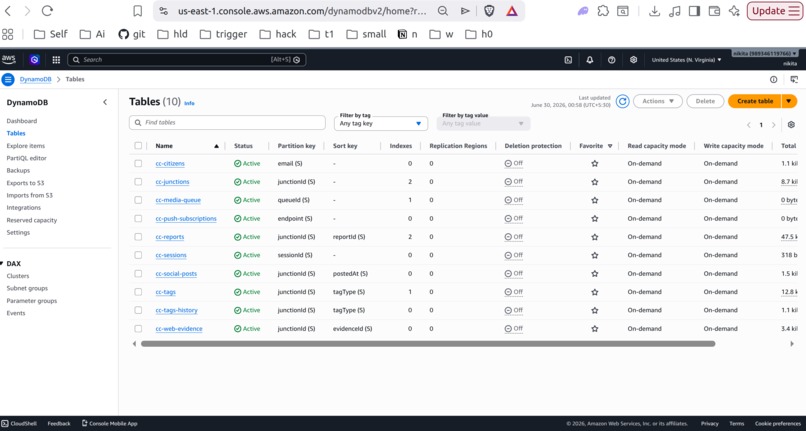Click the Amazon Q icon next to AWS logo
This screenshot has height=431, width=806.
coord(34,60)
